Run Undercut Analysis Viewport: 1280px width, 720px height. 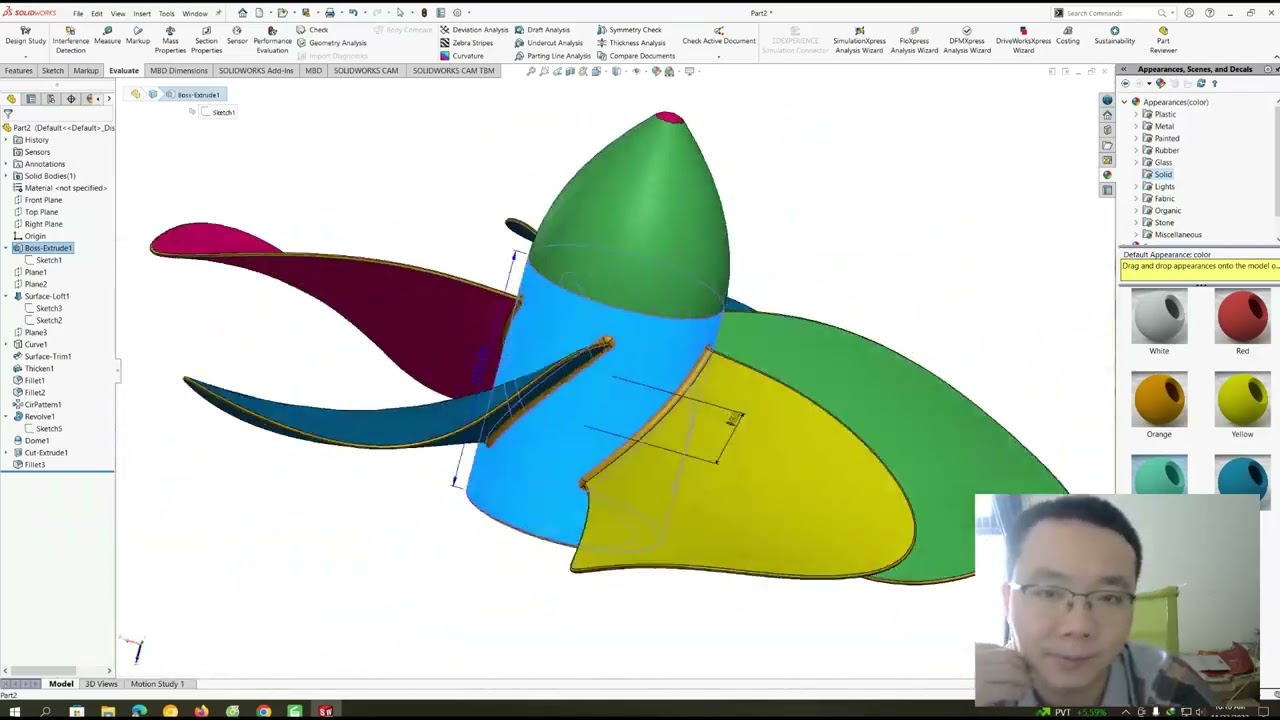549,43
